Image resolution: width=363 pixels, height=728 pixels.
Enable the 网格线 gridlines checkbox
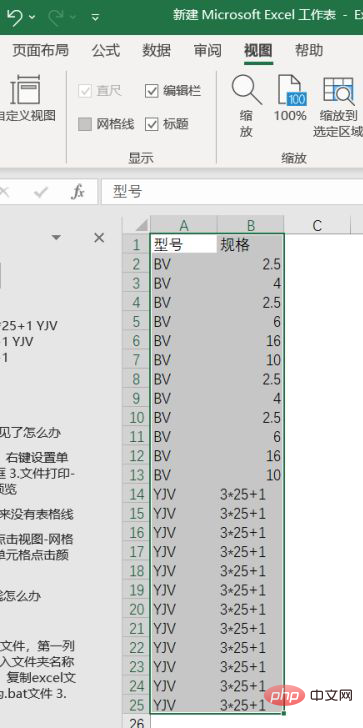coord(84,124)
